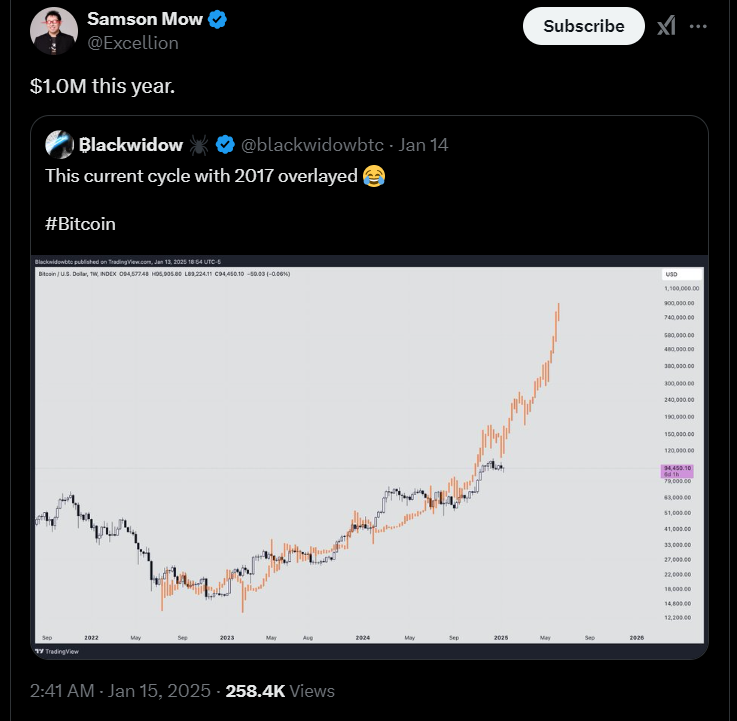Open the Blackwidow display name
The width and height of the screenshot is (737, 721).
point(131,145)
